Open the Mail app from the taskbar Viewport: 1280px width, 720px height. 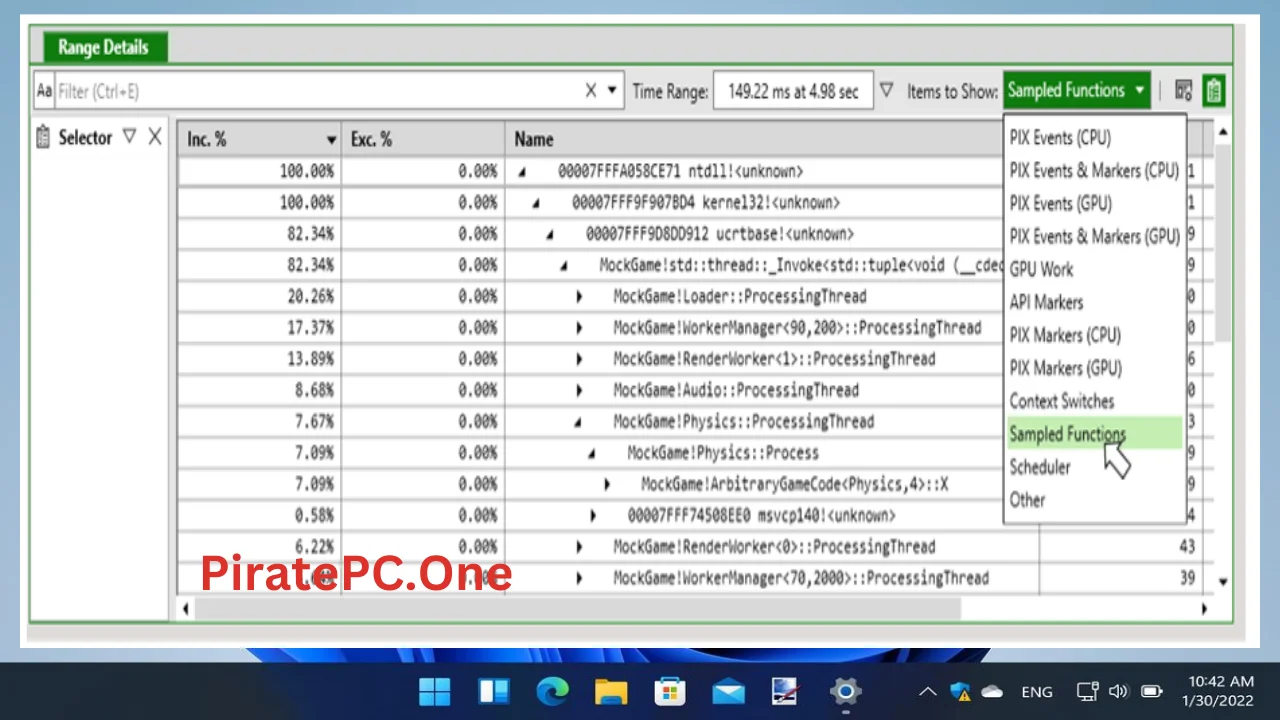[728, 691]
